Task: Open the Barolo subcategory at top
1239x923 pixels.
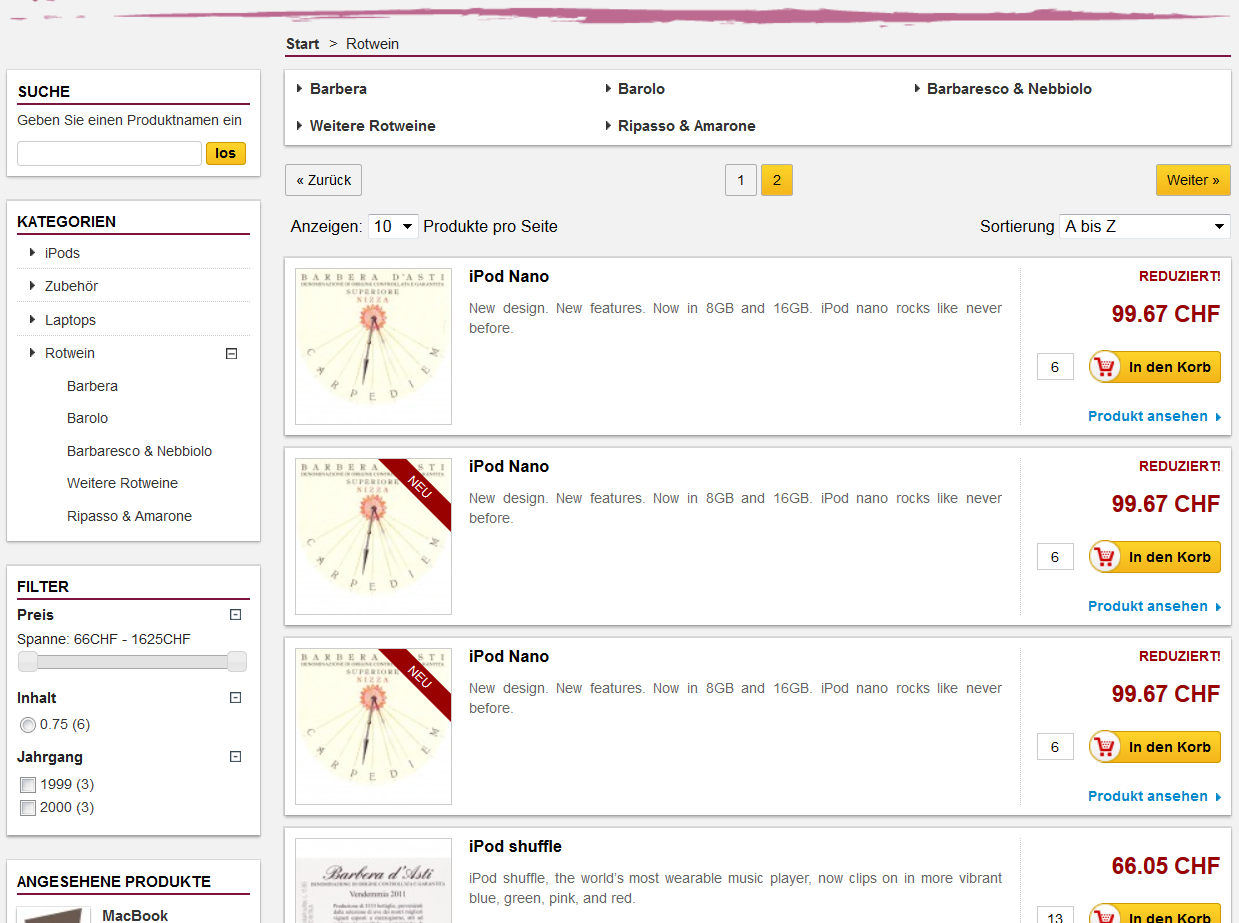Action: click(641, 89)
